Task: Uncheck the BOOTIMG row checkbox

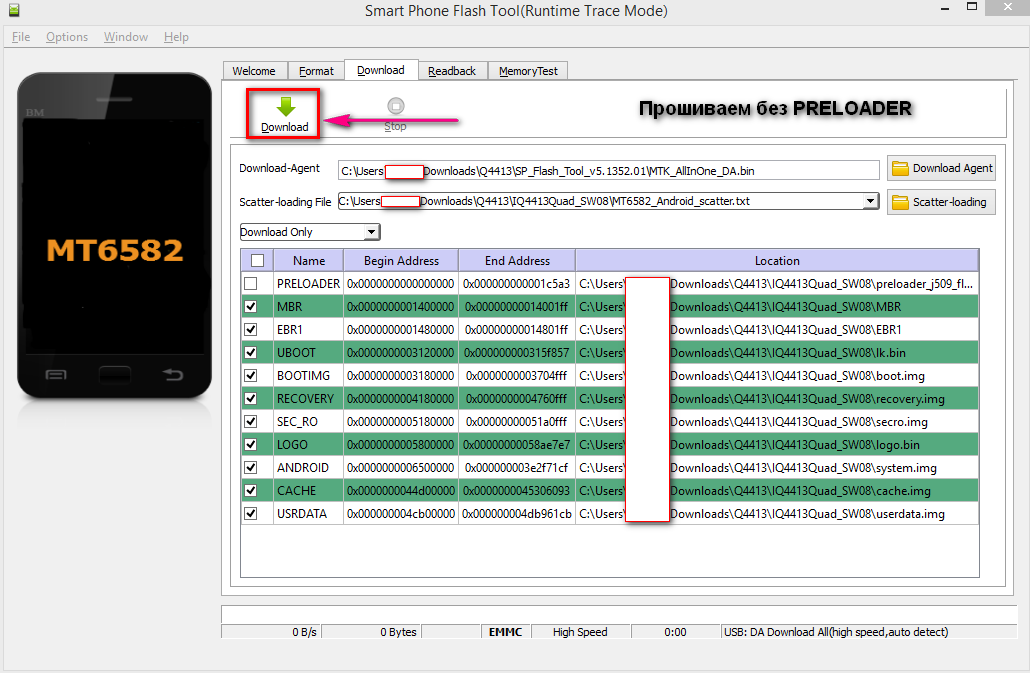Action: [x=250, y=376]
